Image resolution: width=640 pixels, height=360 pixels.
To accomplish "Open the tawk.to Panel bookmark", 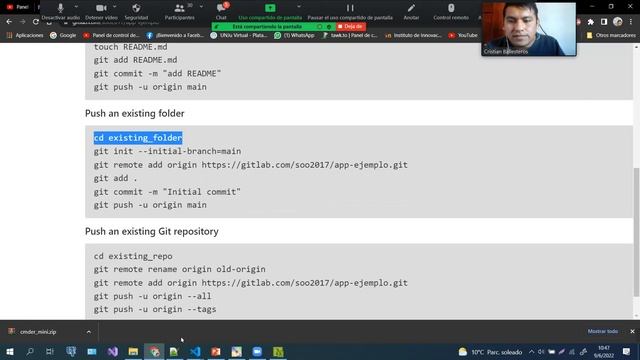I will point(349,36).
